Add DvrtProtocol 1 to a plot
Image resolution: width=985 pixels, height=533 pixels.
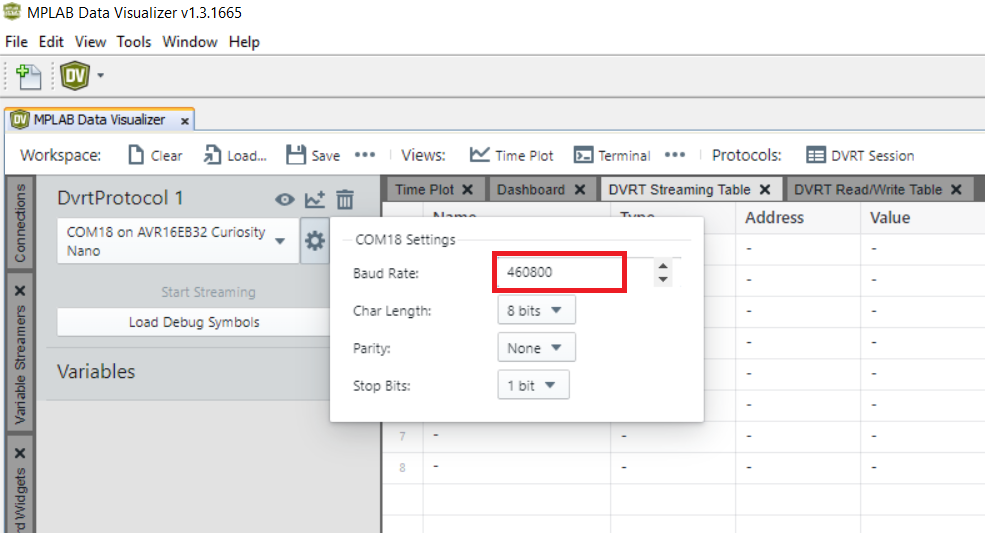tap(315, 199)
